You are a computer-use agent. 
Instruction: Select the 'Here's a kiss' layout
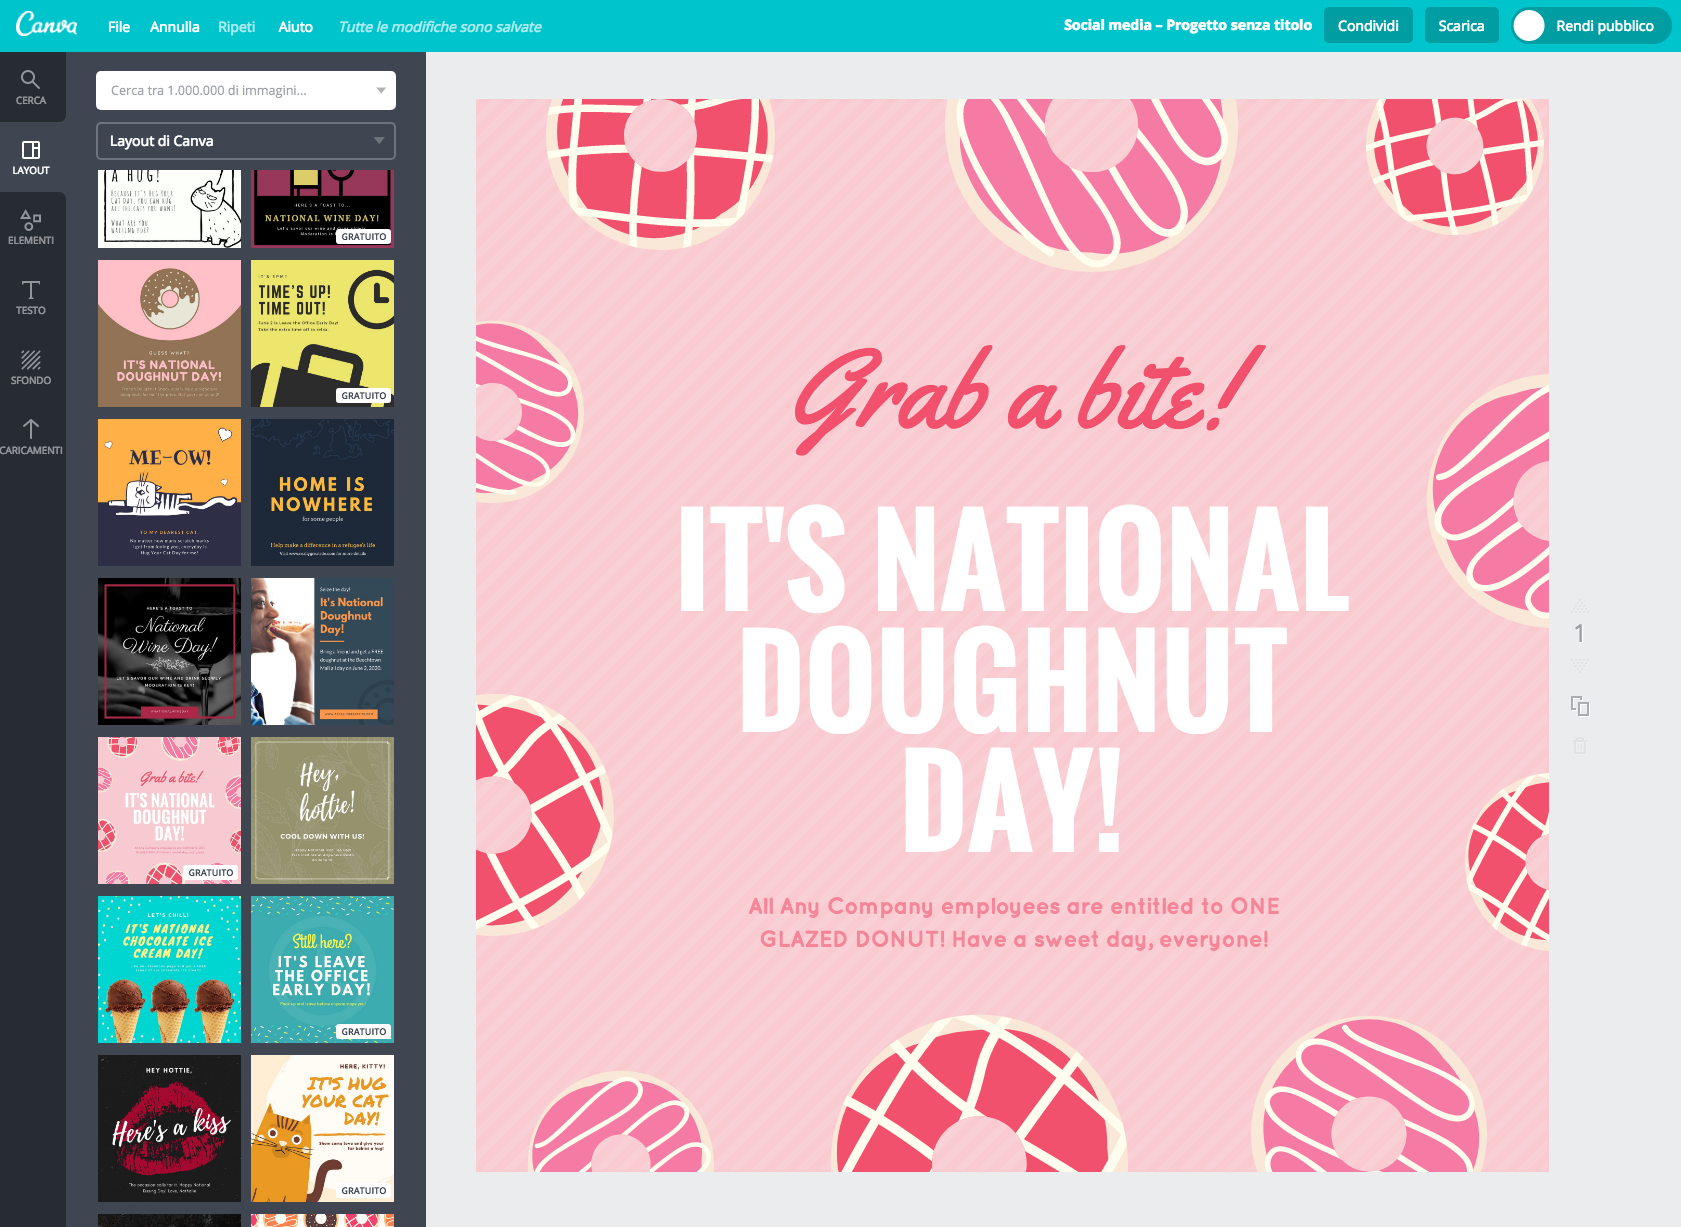coord(170,1129)
